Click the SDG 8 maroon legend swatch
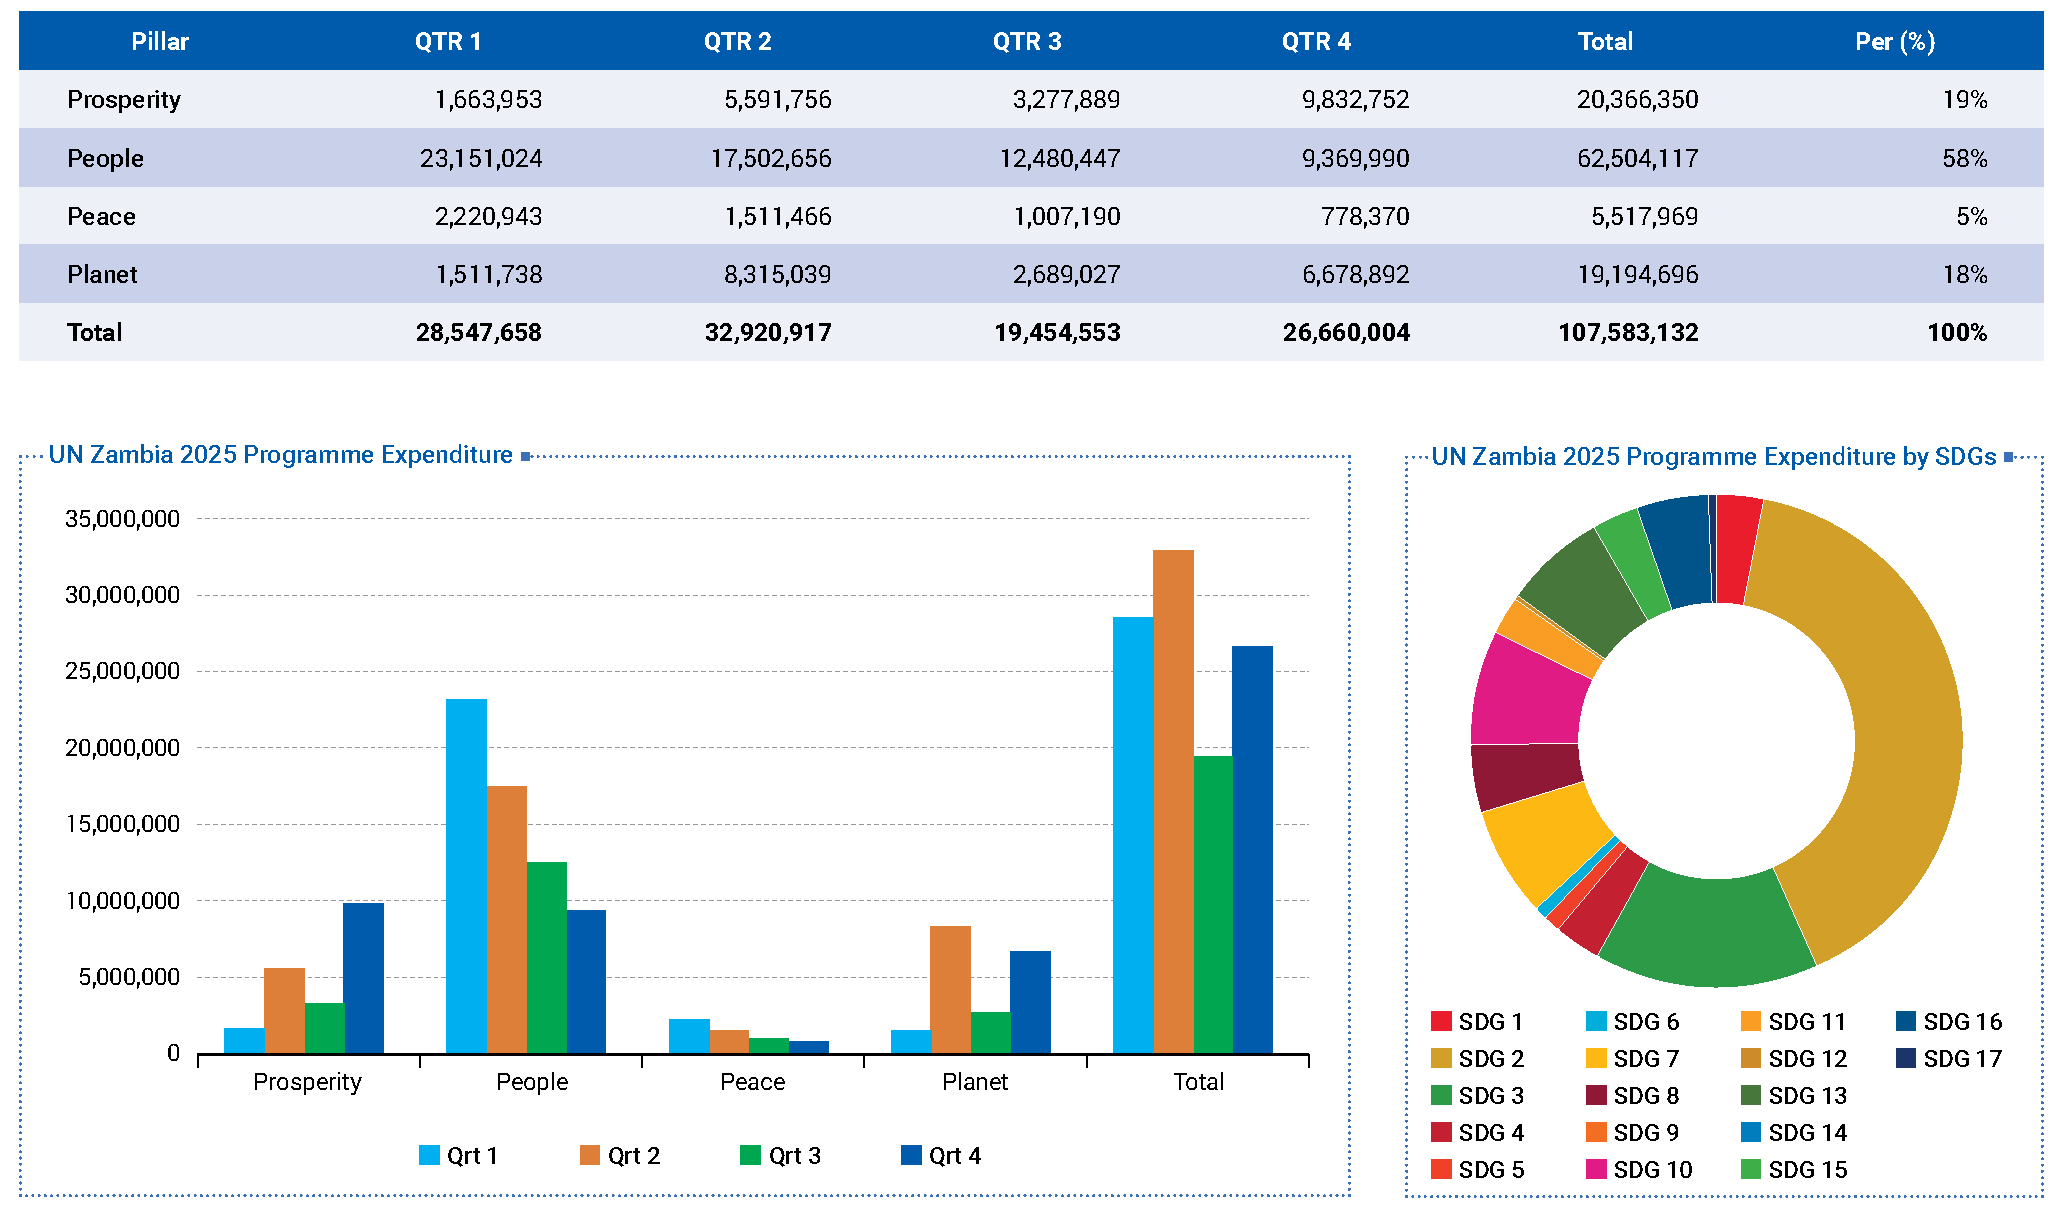 pyautogui.click(x=1596, y=1095)
